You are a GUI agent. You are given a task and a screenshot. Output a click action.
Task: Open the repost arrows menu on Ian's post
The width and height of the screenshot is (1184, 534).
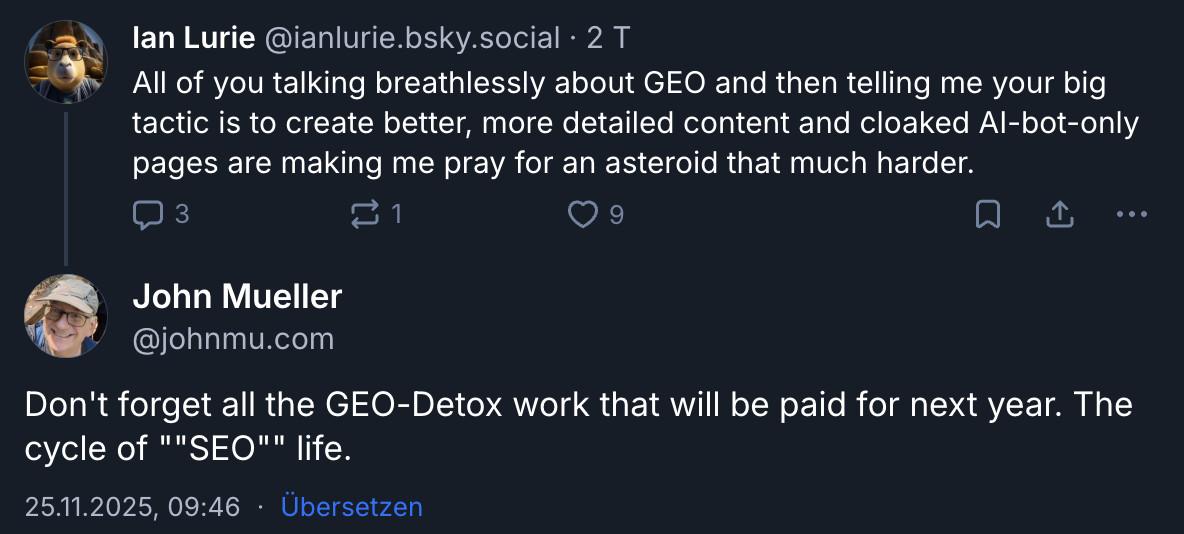click(x=365, y=214)
